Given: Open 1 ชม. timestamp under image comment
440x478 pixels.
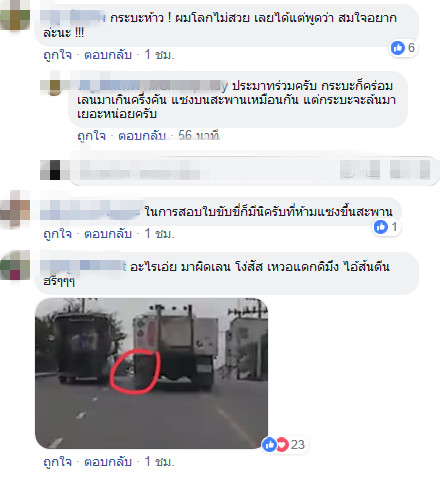Looking at the screenshot, I should (159, 462).
